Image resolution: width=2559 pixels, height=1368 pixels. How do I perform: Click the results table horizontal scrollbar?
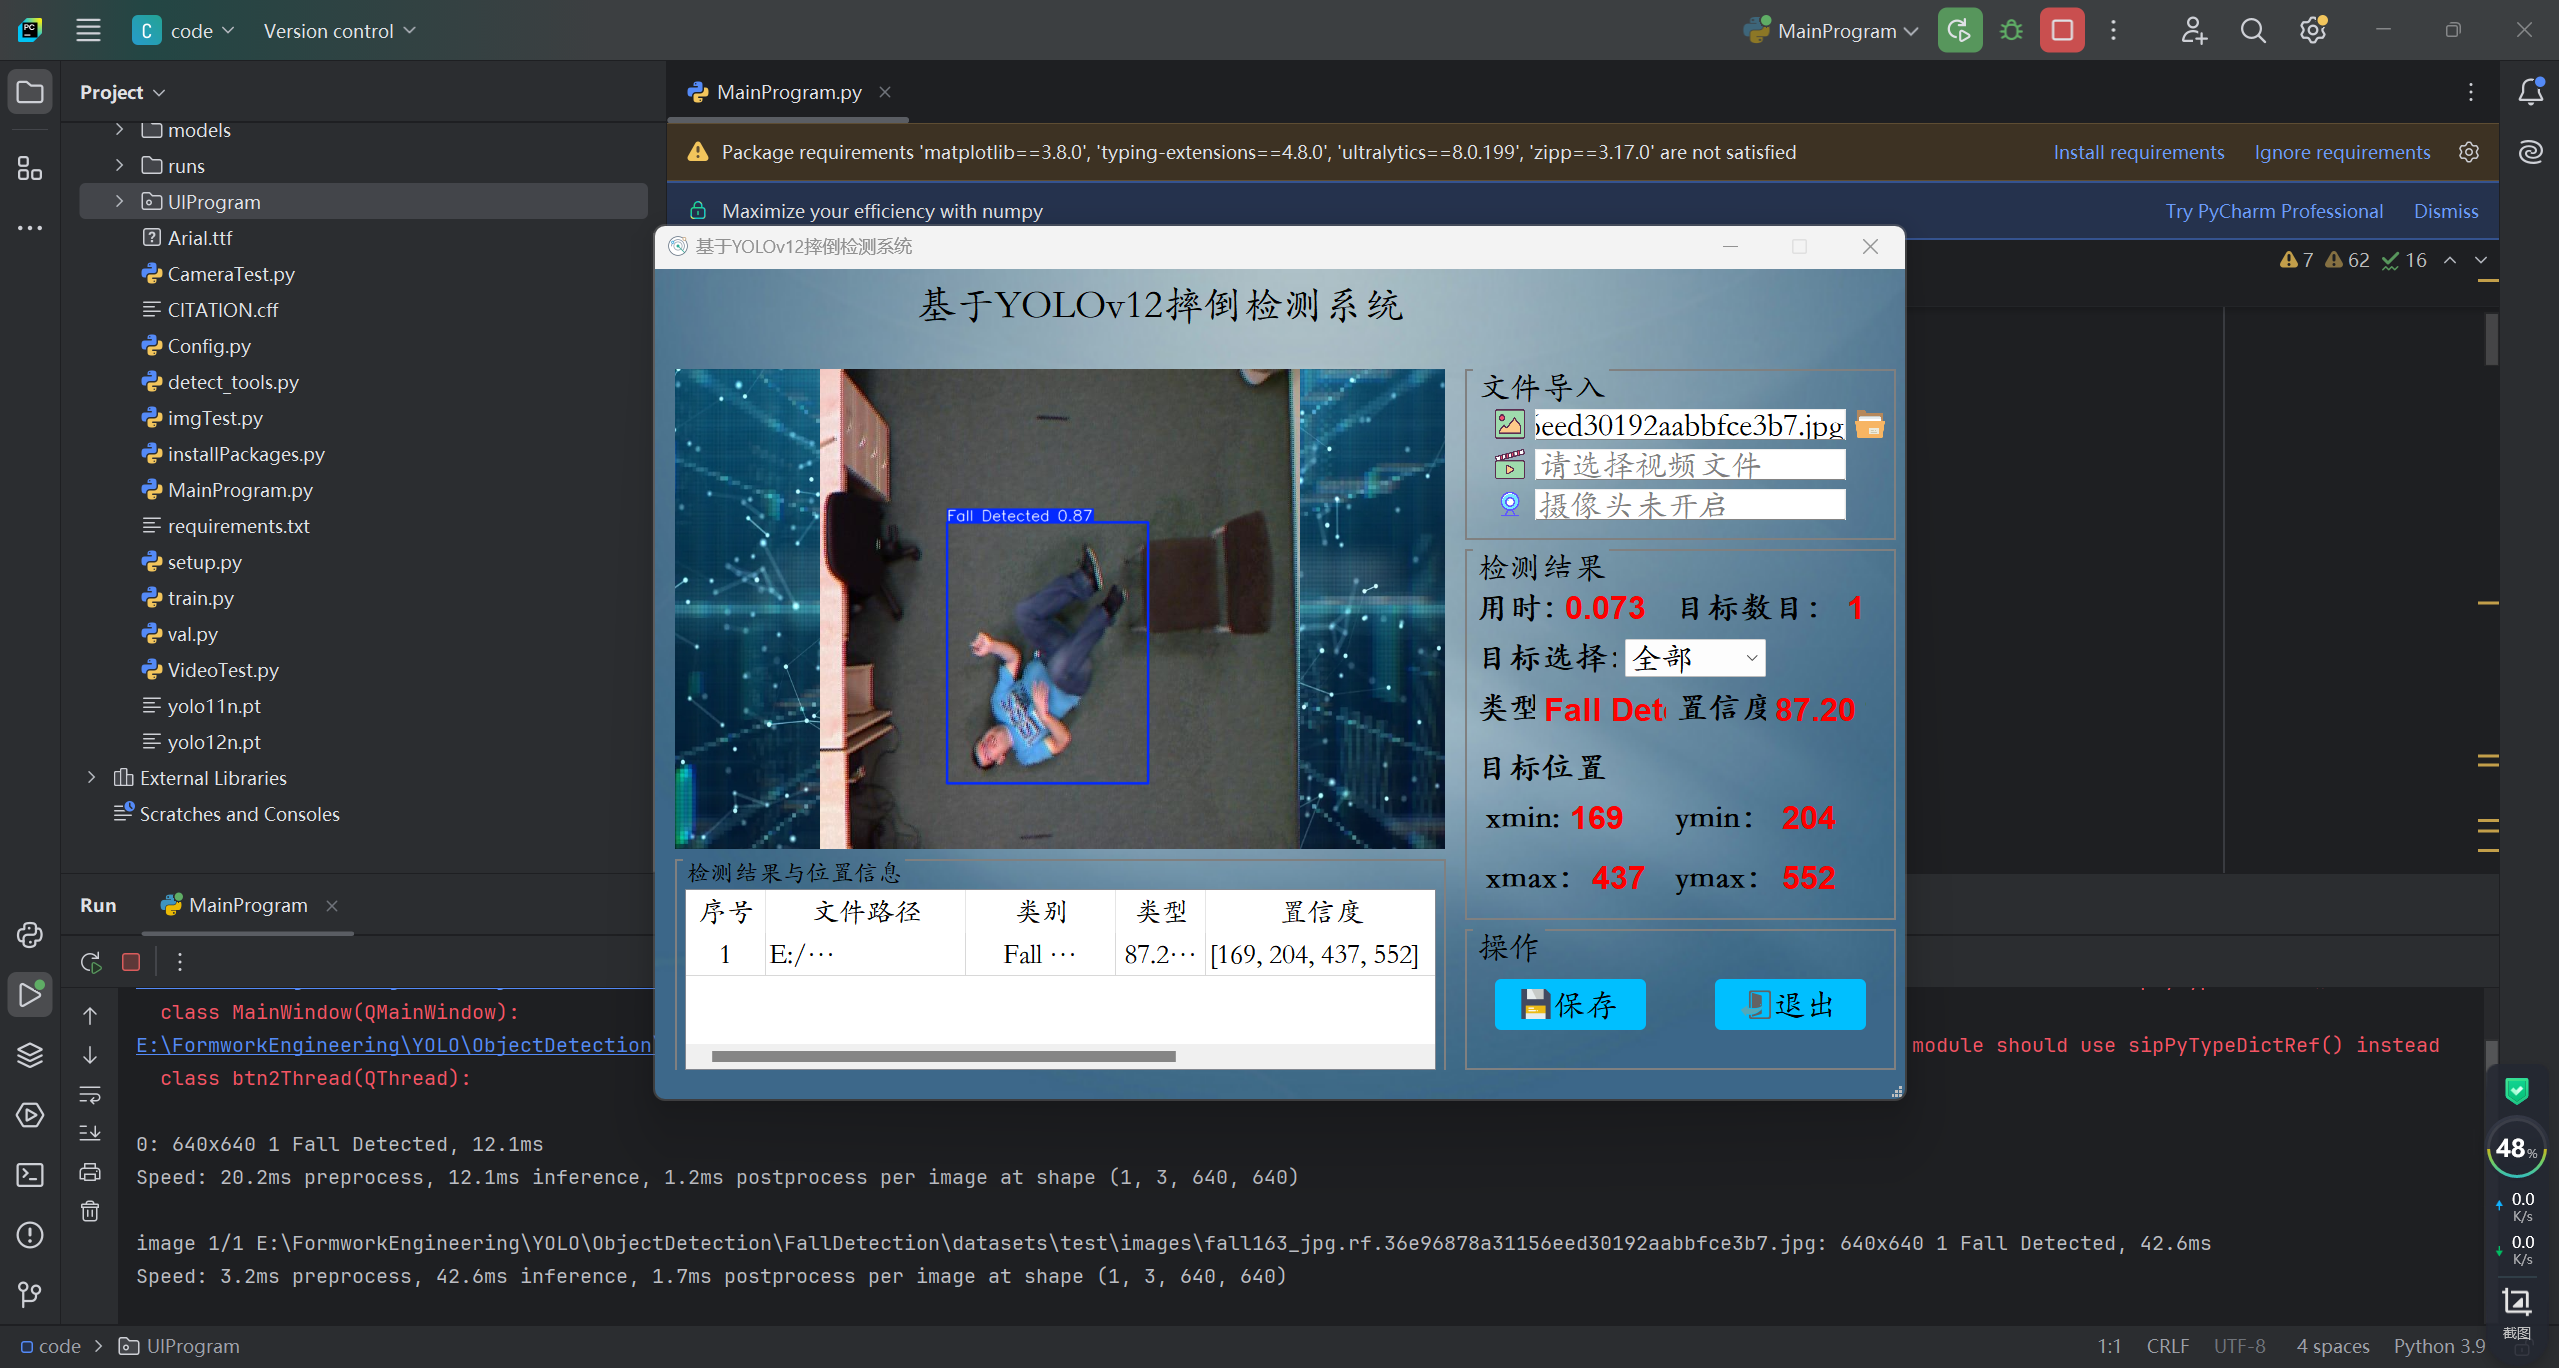(x=942, y=1056)
